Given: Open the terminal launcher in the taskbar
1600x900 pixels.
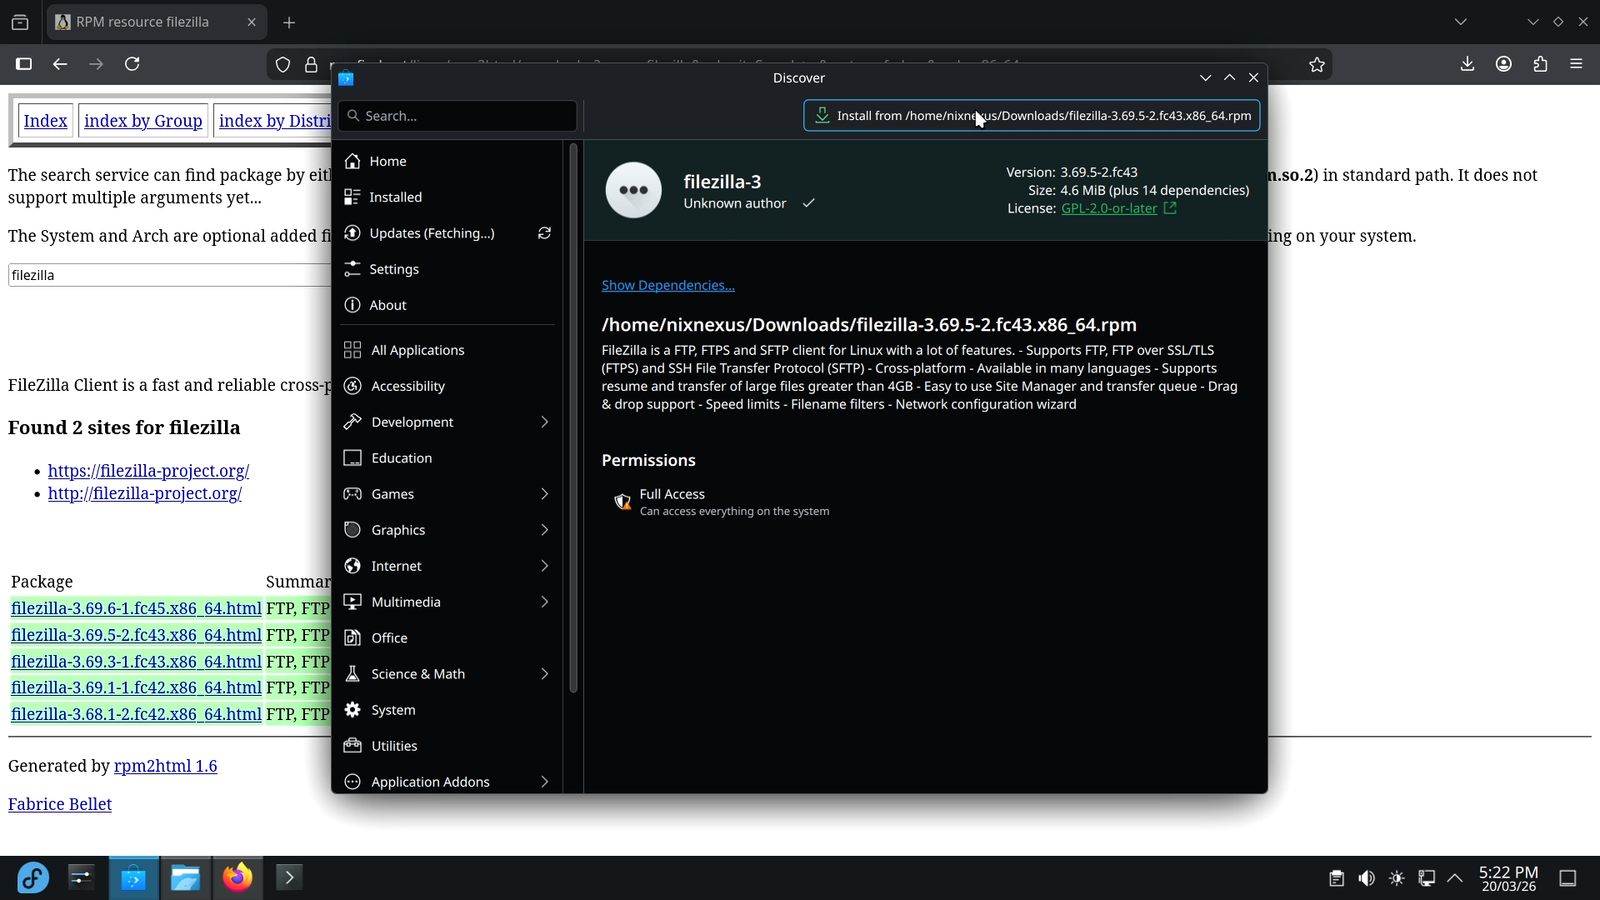Looking at the screenshot, I should 289,878.
